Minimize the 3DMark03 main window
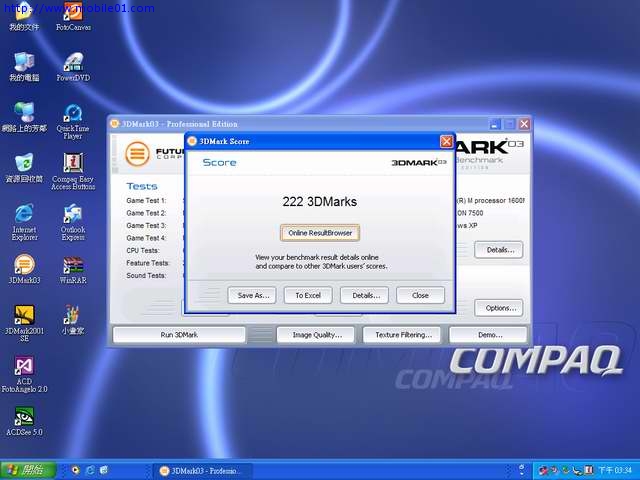Viewport: 640px width, 480px height. [495, 124]
